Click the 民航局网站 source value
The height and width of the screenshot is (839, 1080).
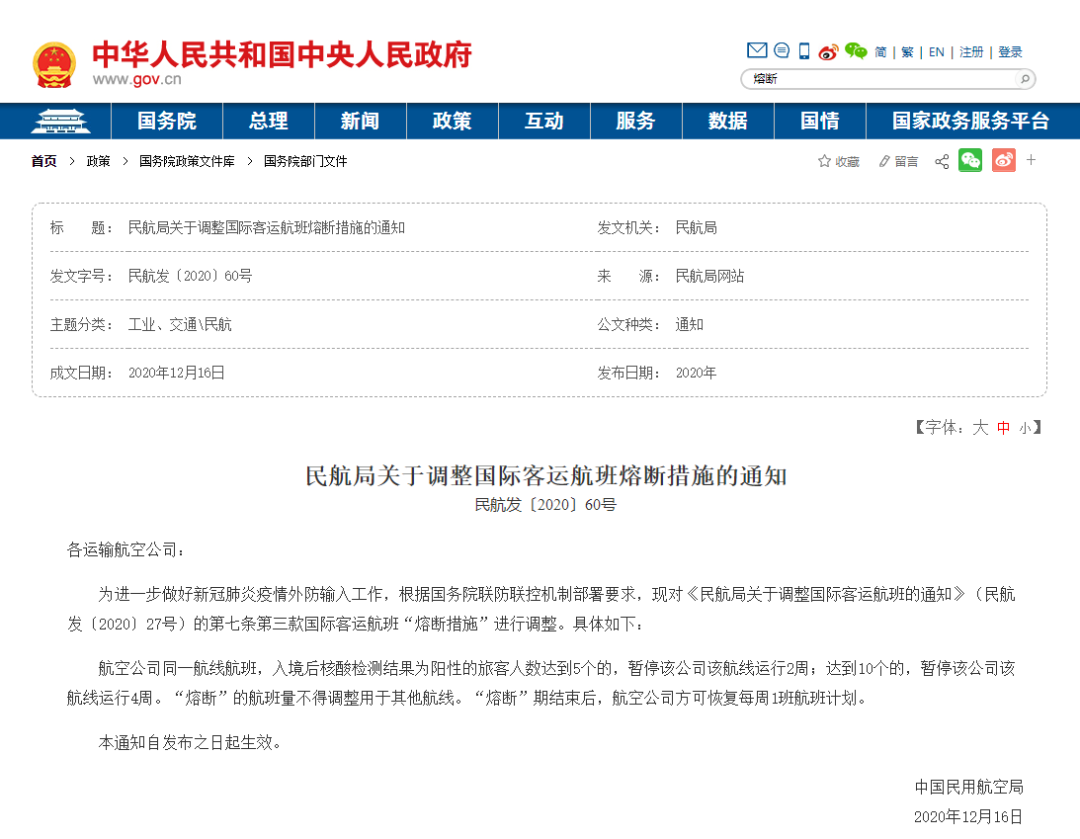tap(709, 276)
